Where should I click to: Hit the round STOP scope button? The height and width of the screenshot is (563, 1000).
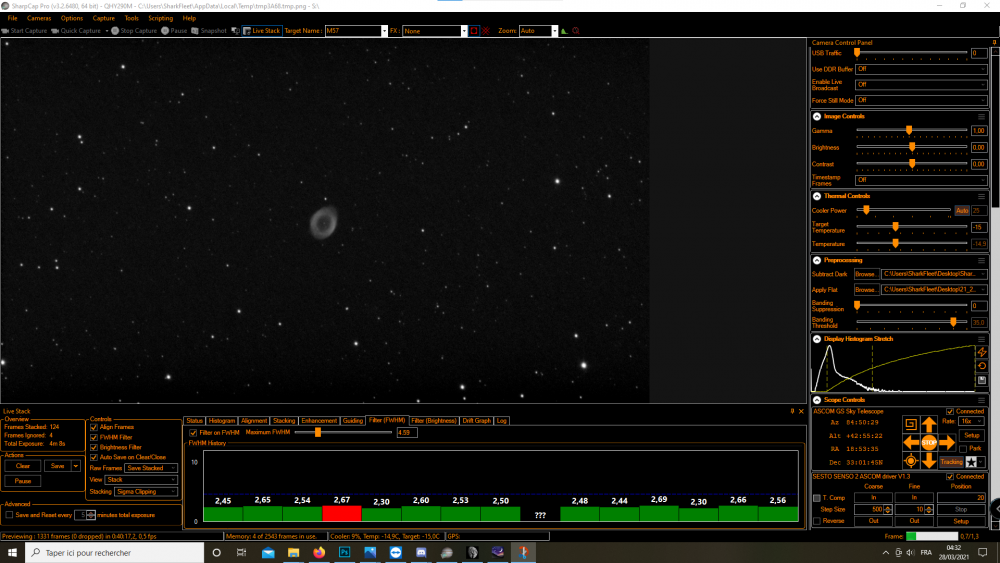929,442
